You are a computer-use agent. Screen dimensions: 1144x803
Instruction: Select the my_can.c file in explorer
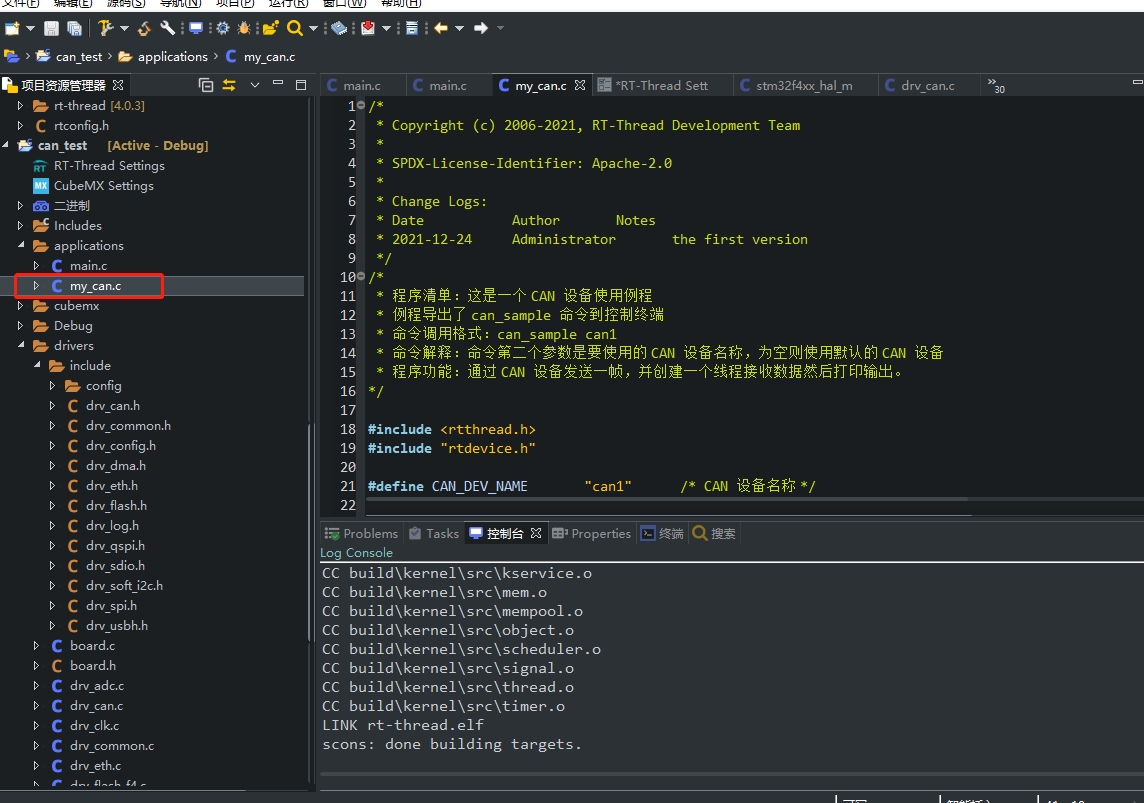tap(97, 285)
